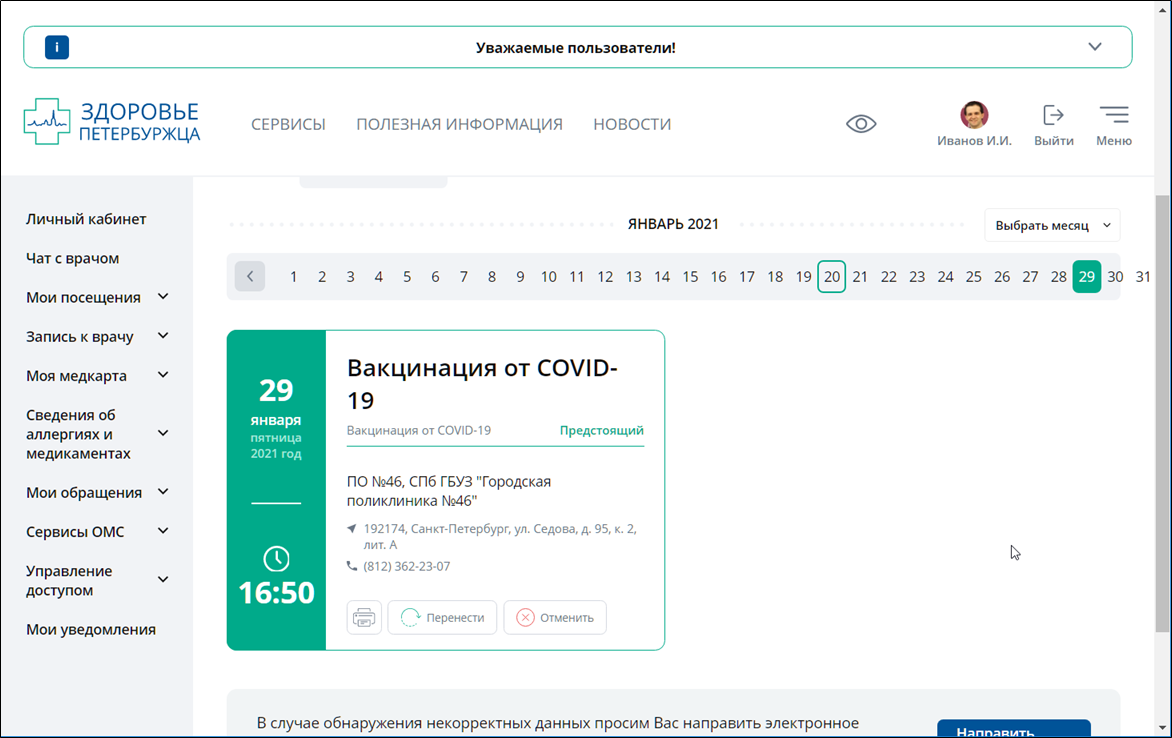Expand Мои обращения section
1172x738 pixels.
tap(163, 491)
